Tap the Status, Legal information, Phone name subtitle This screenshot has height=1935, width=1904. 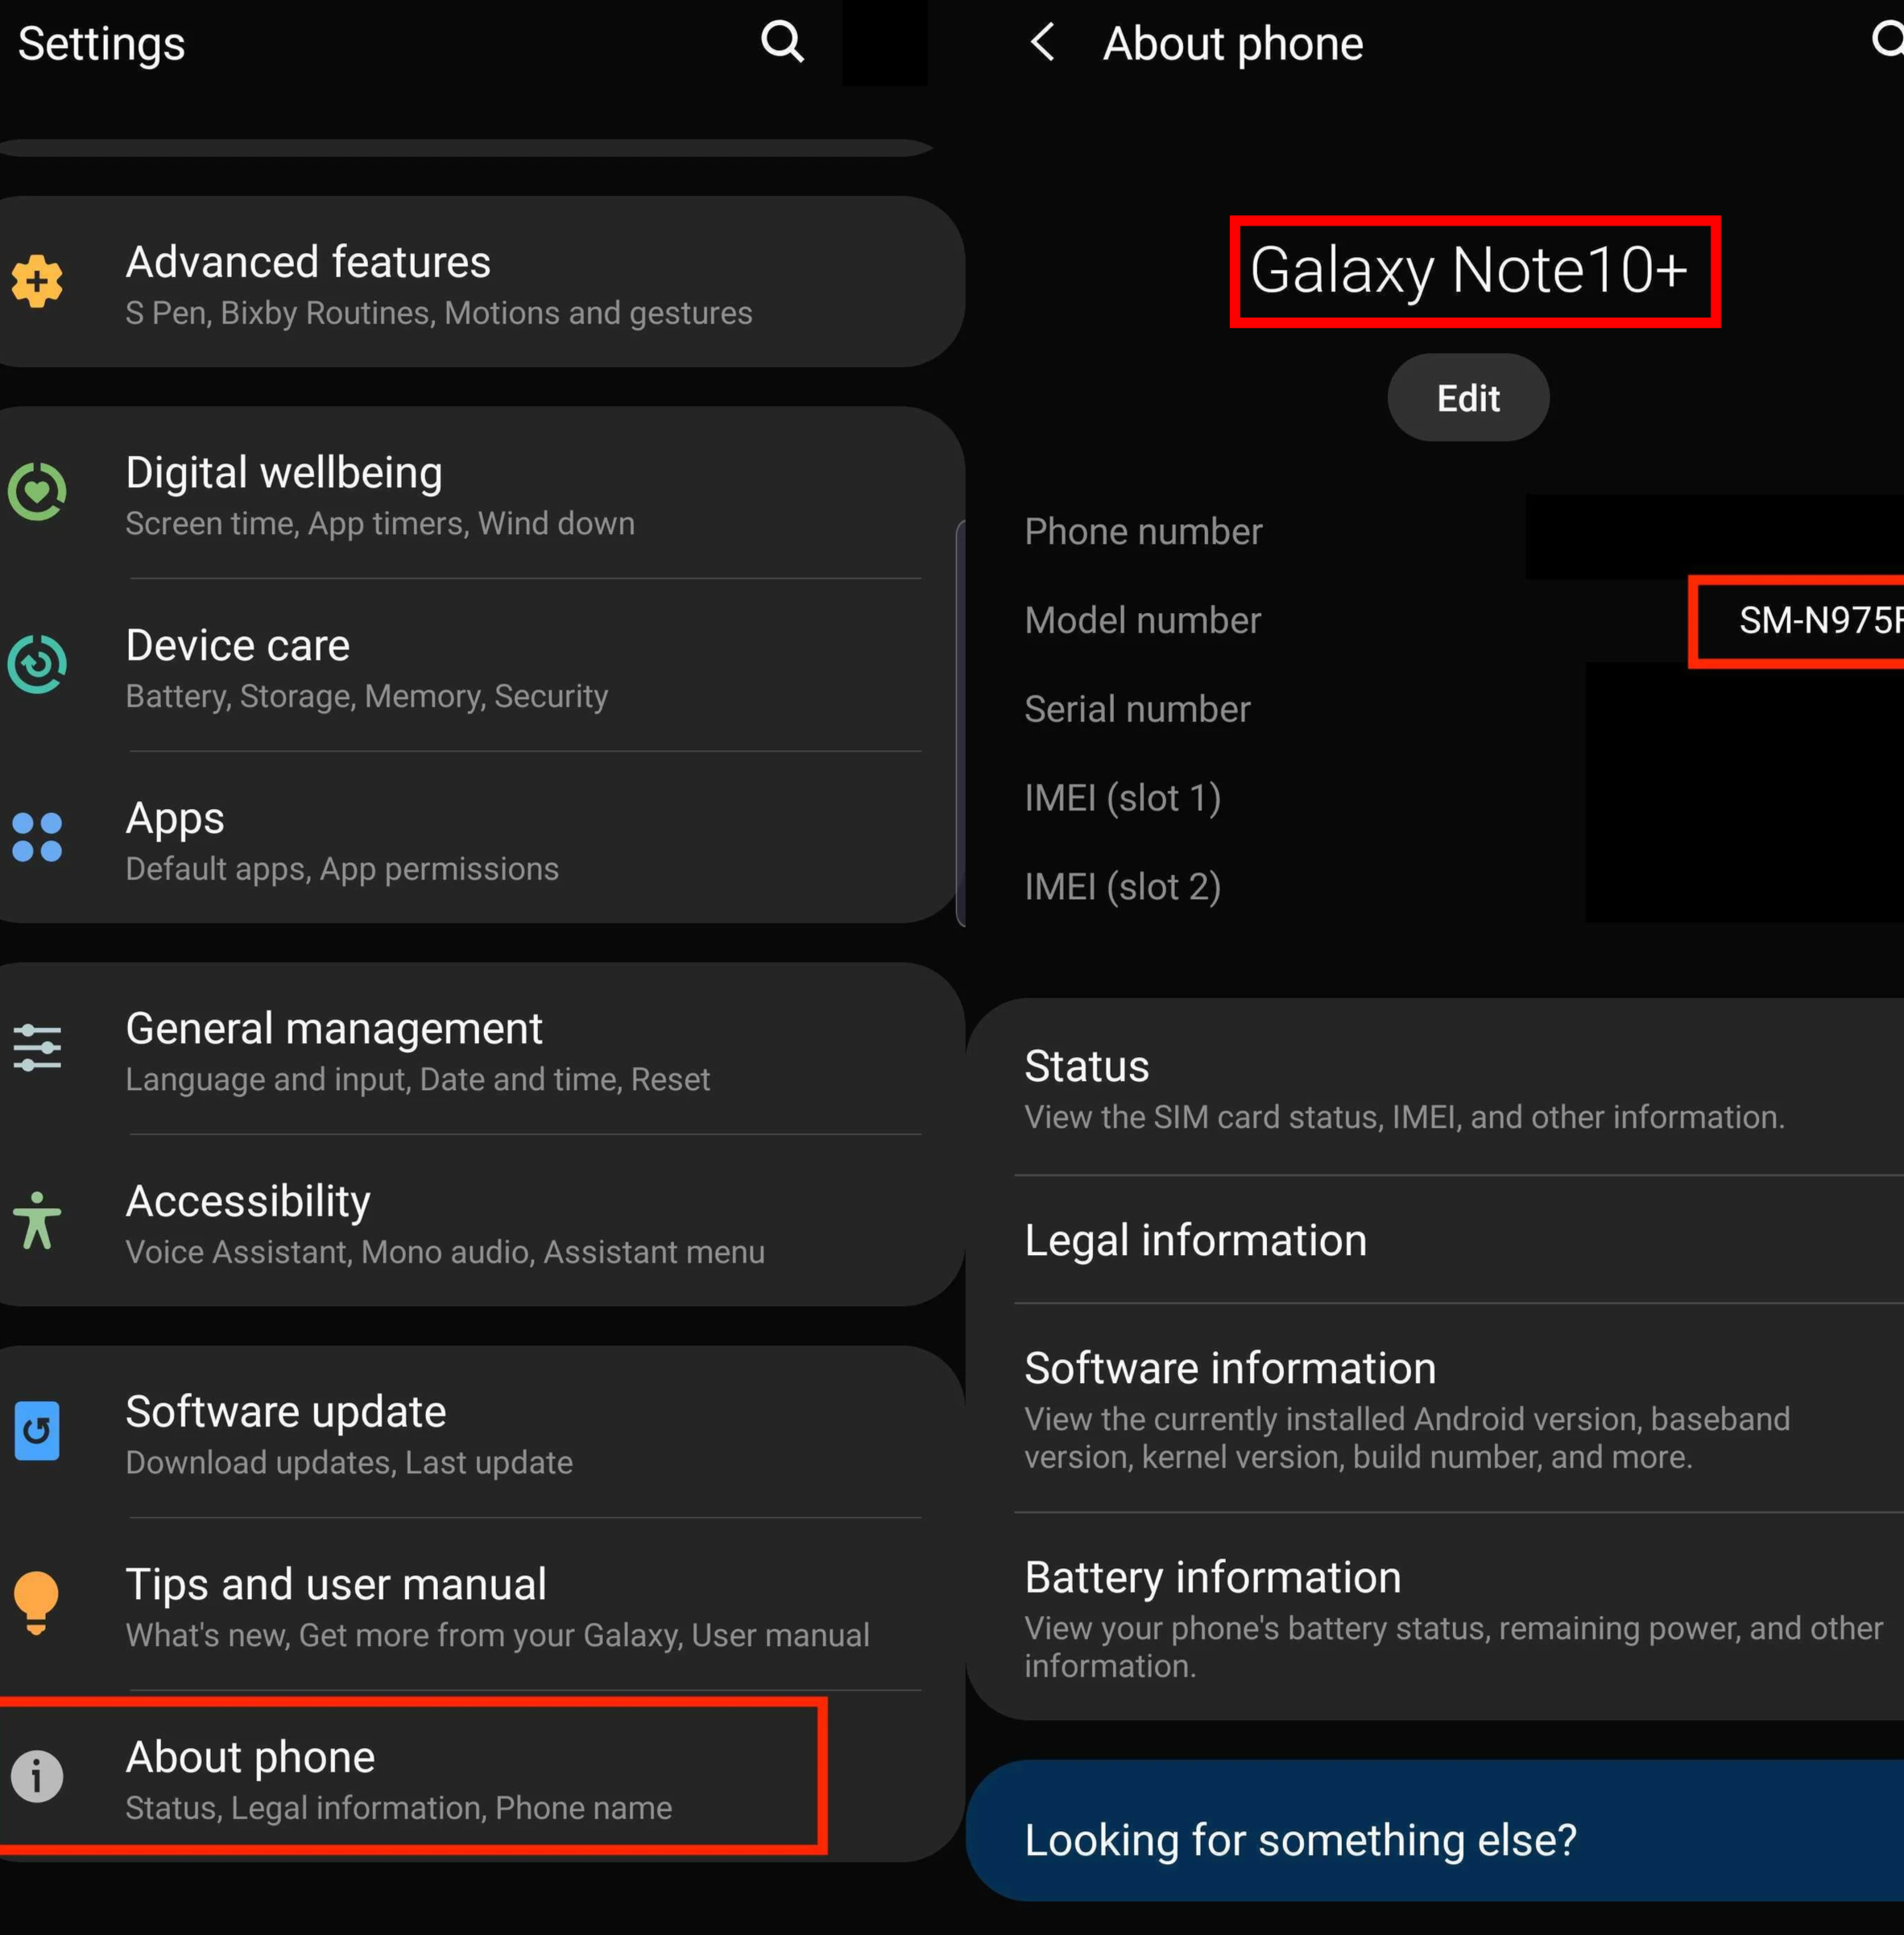pos(398,1808)
